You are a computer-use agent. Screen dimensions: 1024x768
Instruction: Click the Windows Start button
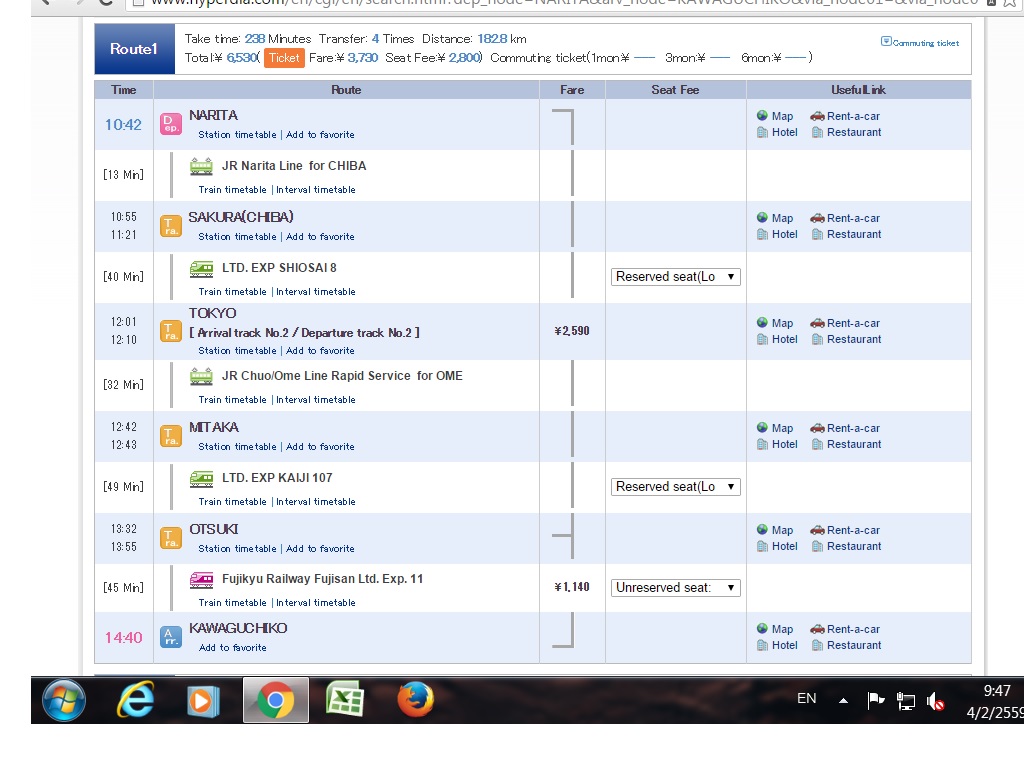point(64,700)
